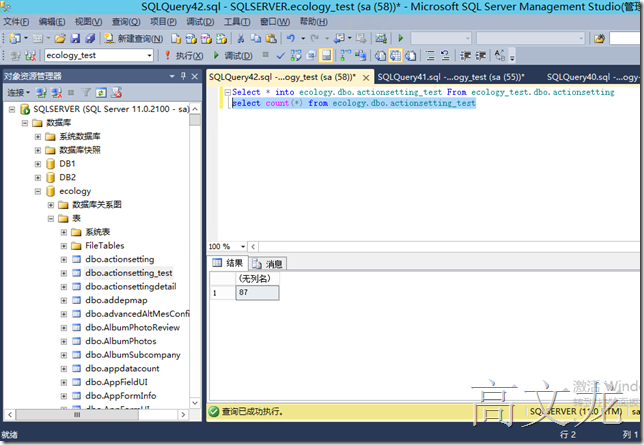Open Object Explorer window position dropdown arrow
Viewport: 644px width, 445px height.
tap(172, 76)
